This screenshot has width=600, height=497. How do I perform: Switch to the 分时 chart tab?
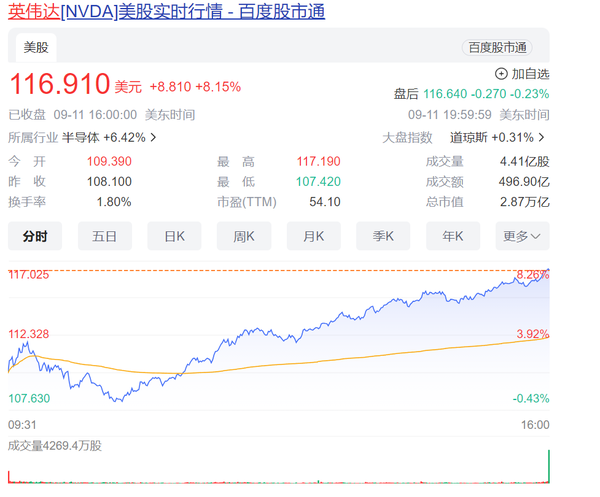[x=35, y=236]
